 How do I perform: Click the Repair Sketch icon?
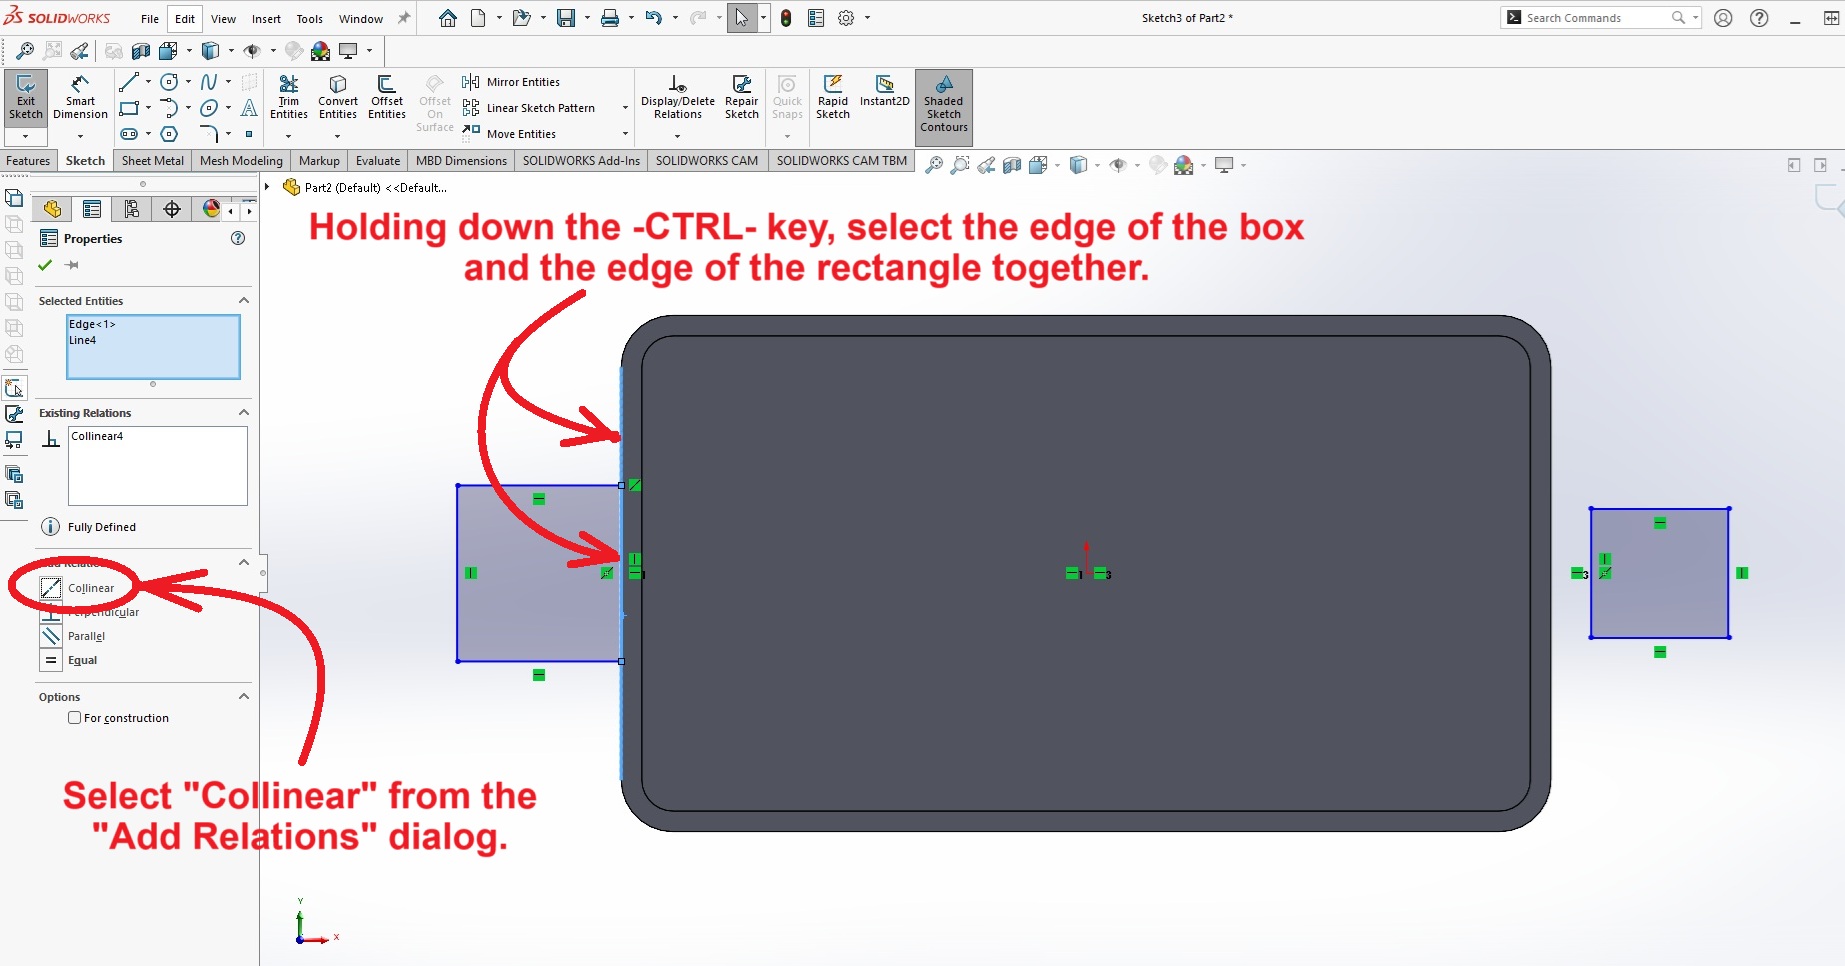click(741, 98)
